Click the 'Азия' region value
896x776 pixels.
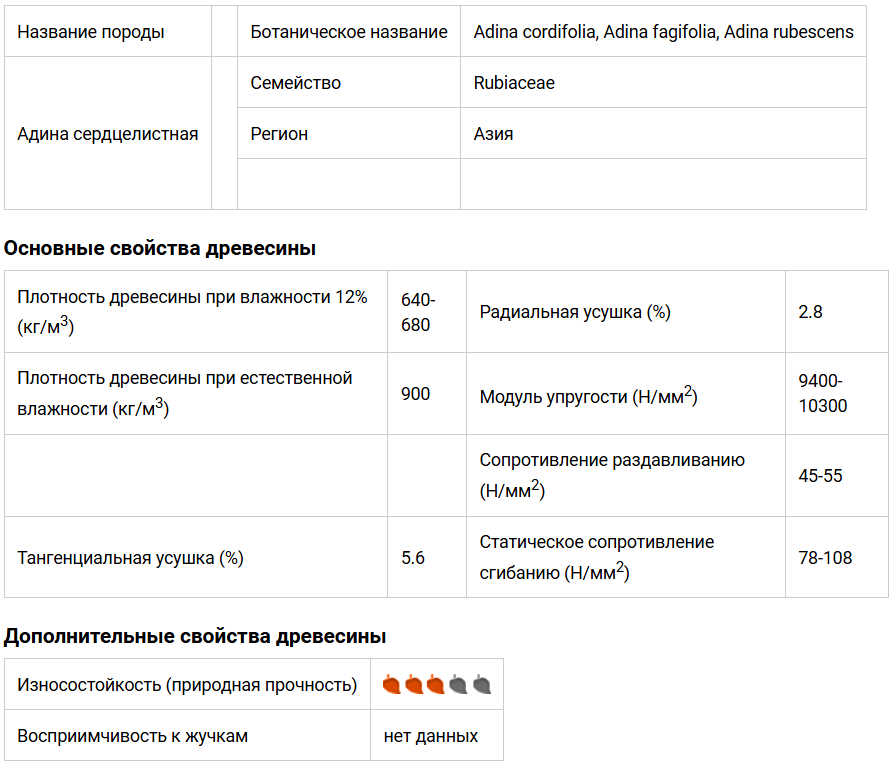493,134
